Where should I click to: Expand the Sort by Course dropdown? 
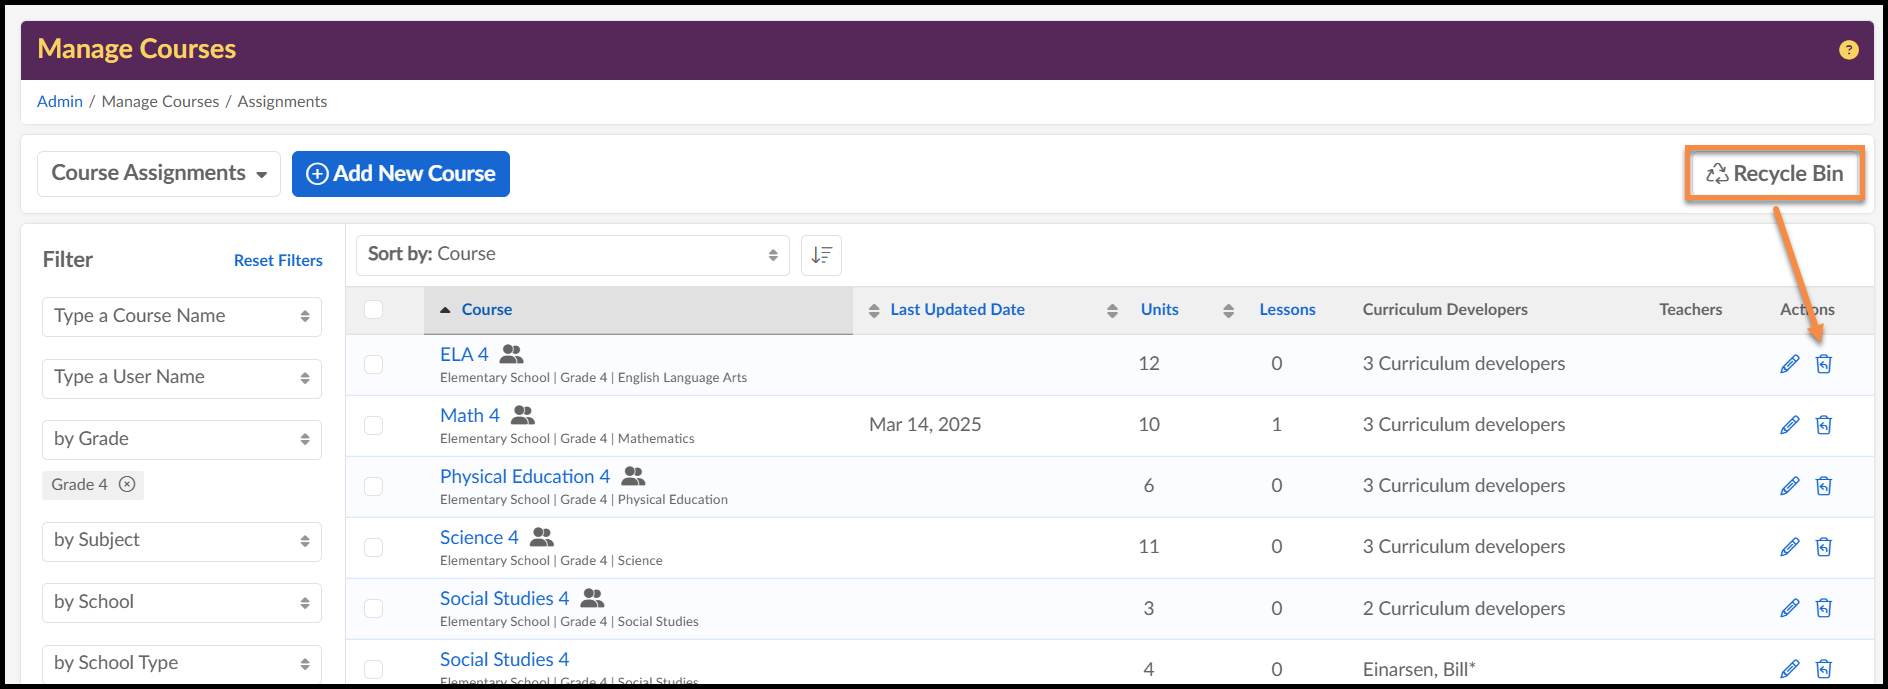point(572,255)
